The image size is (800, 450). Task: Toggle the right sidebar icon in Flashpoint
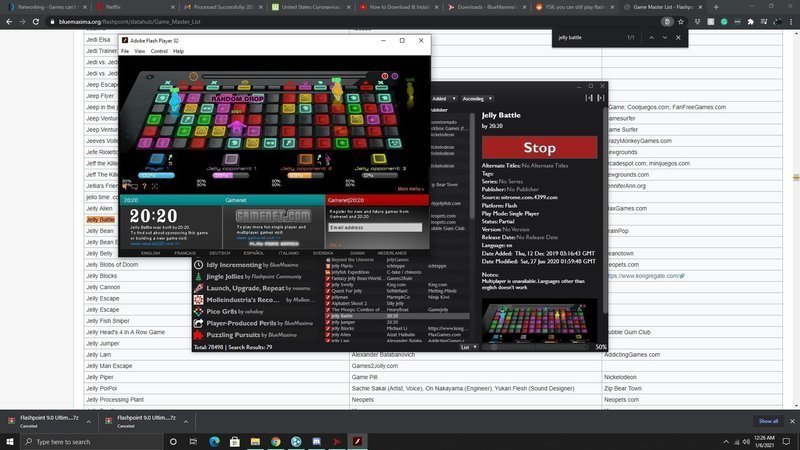[601, 98]
